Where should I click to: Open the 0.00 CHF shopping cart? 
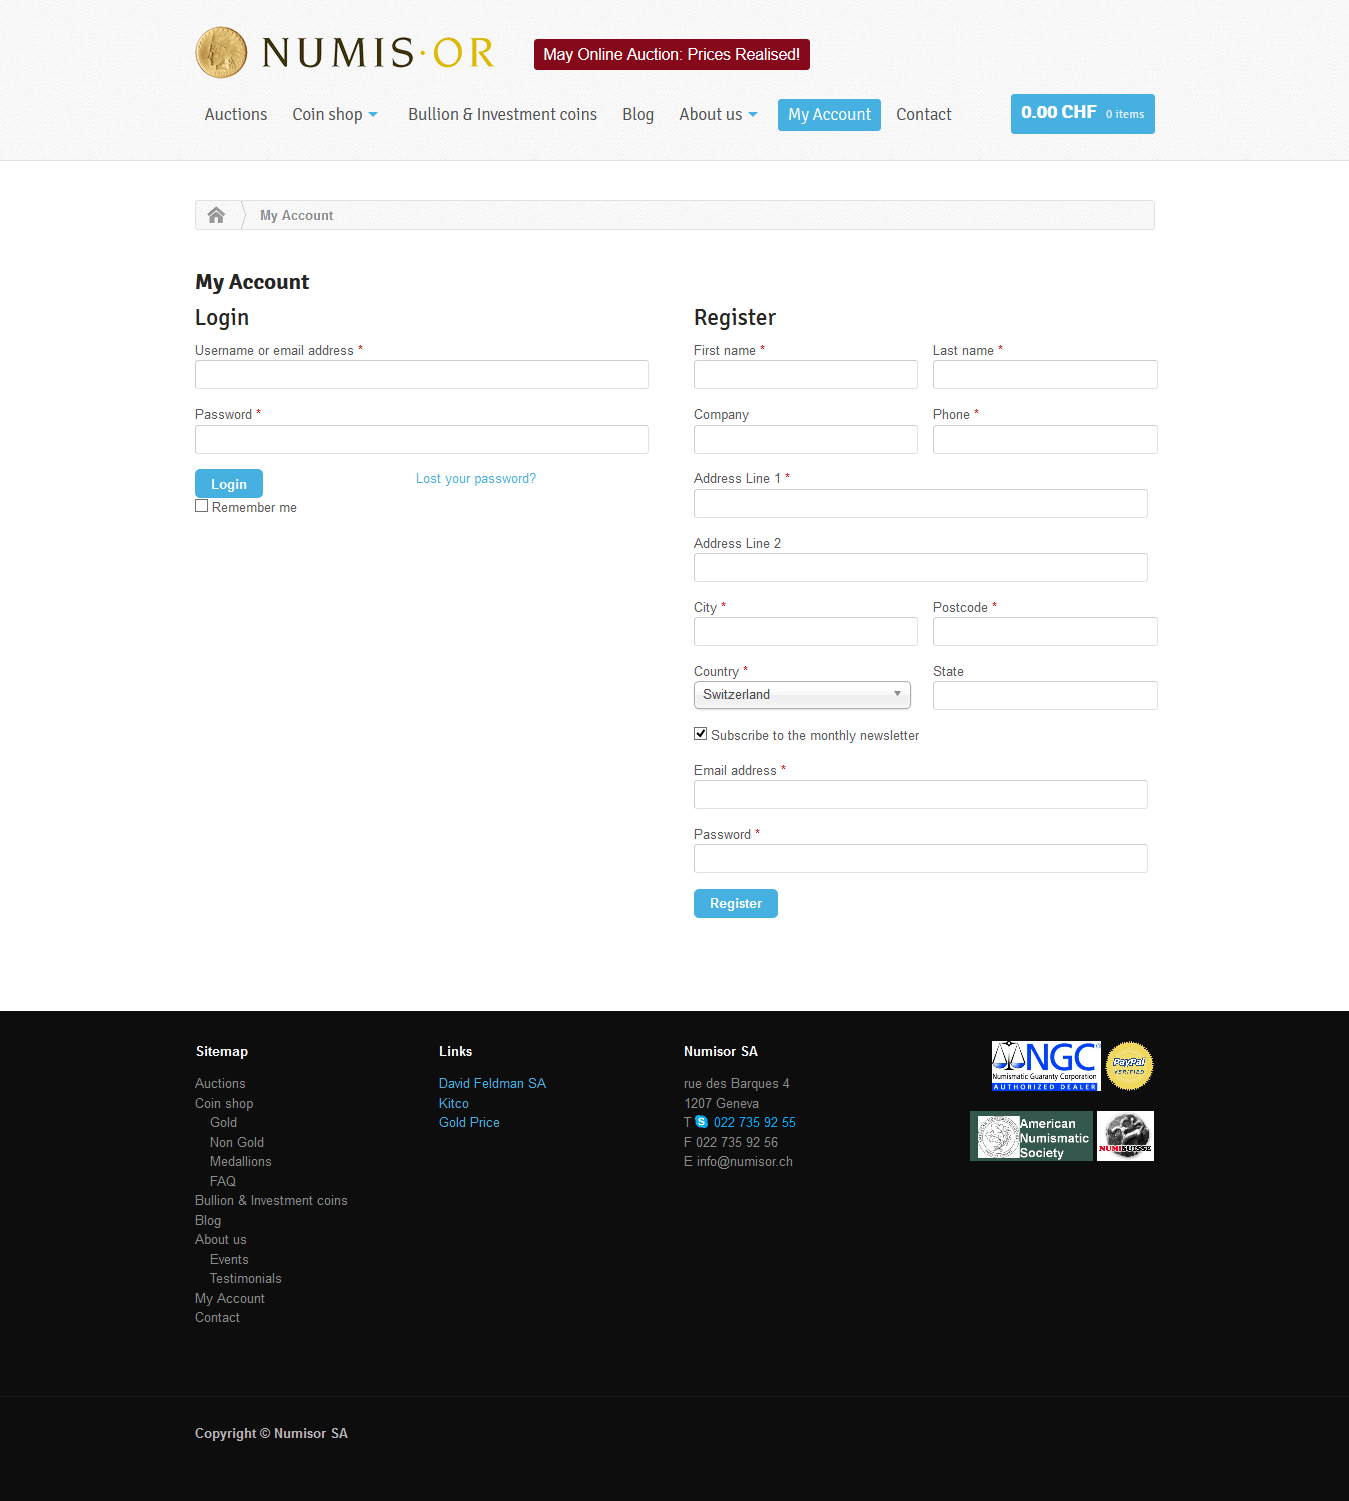[x=1082, y=114]
